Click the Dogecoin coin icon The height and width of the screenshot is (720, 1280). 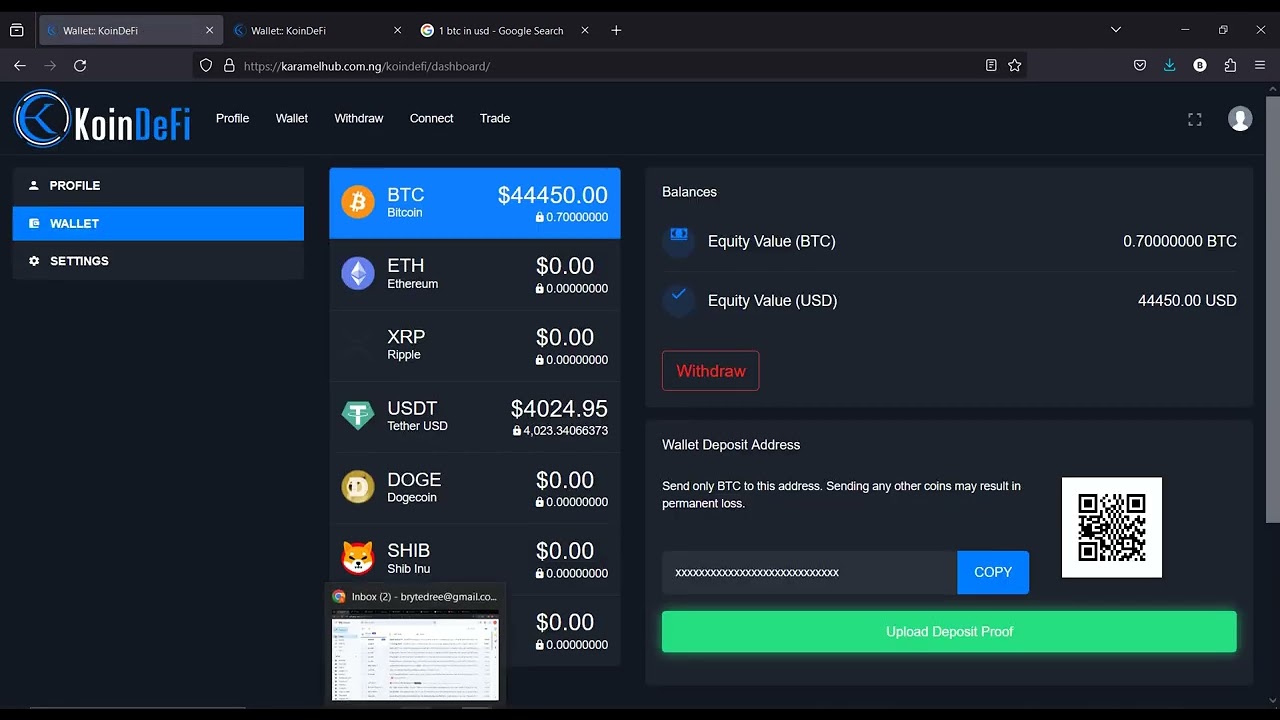point(358,487)
